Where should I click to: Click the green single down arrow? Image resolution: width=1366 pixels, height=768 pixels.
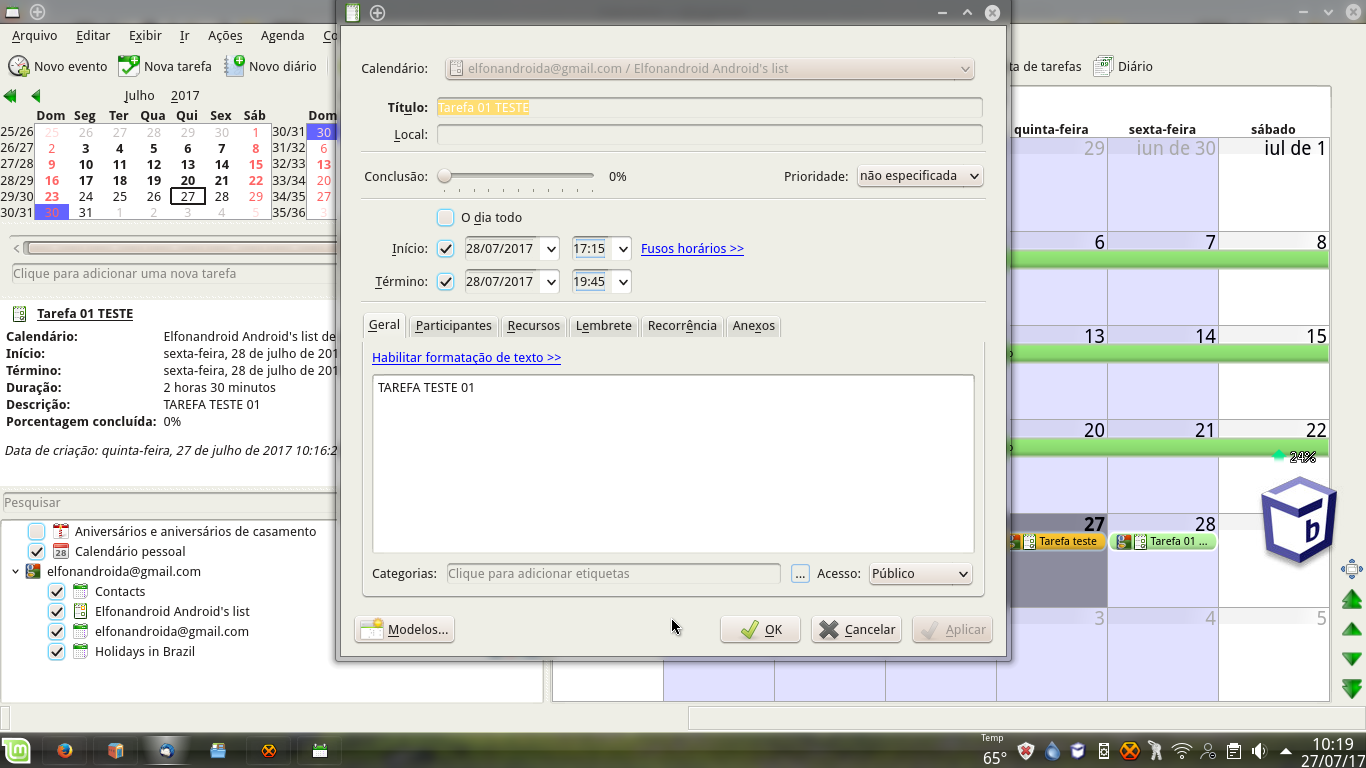pyautogui.click(x=1351, y=659)
